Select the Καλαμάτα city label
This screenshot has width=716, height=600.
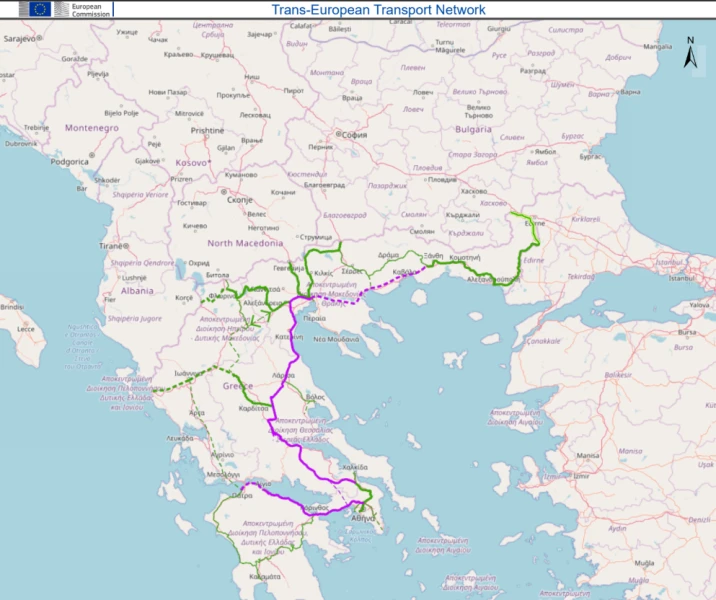(x=265, y=577)
